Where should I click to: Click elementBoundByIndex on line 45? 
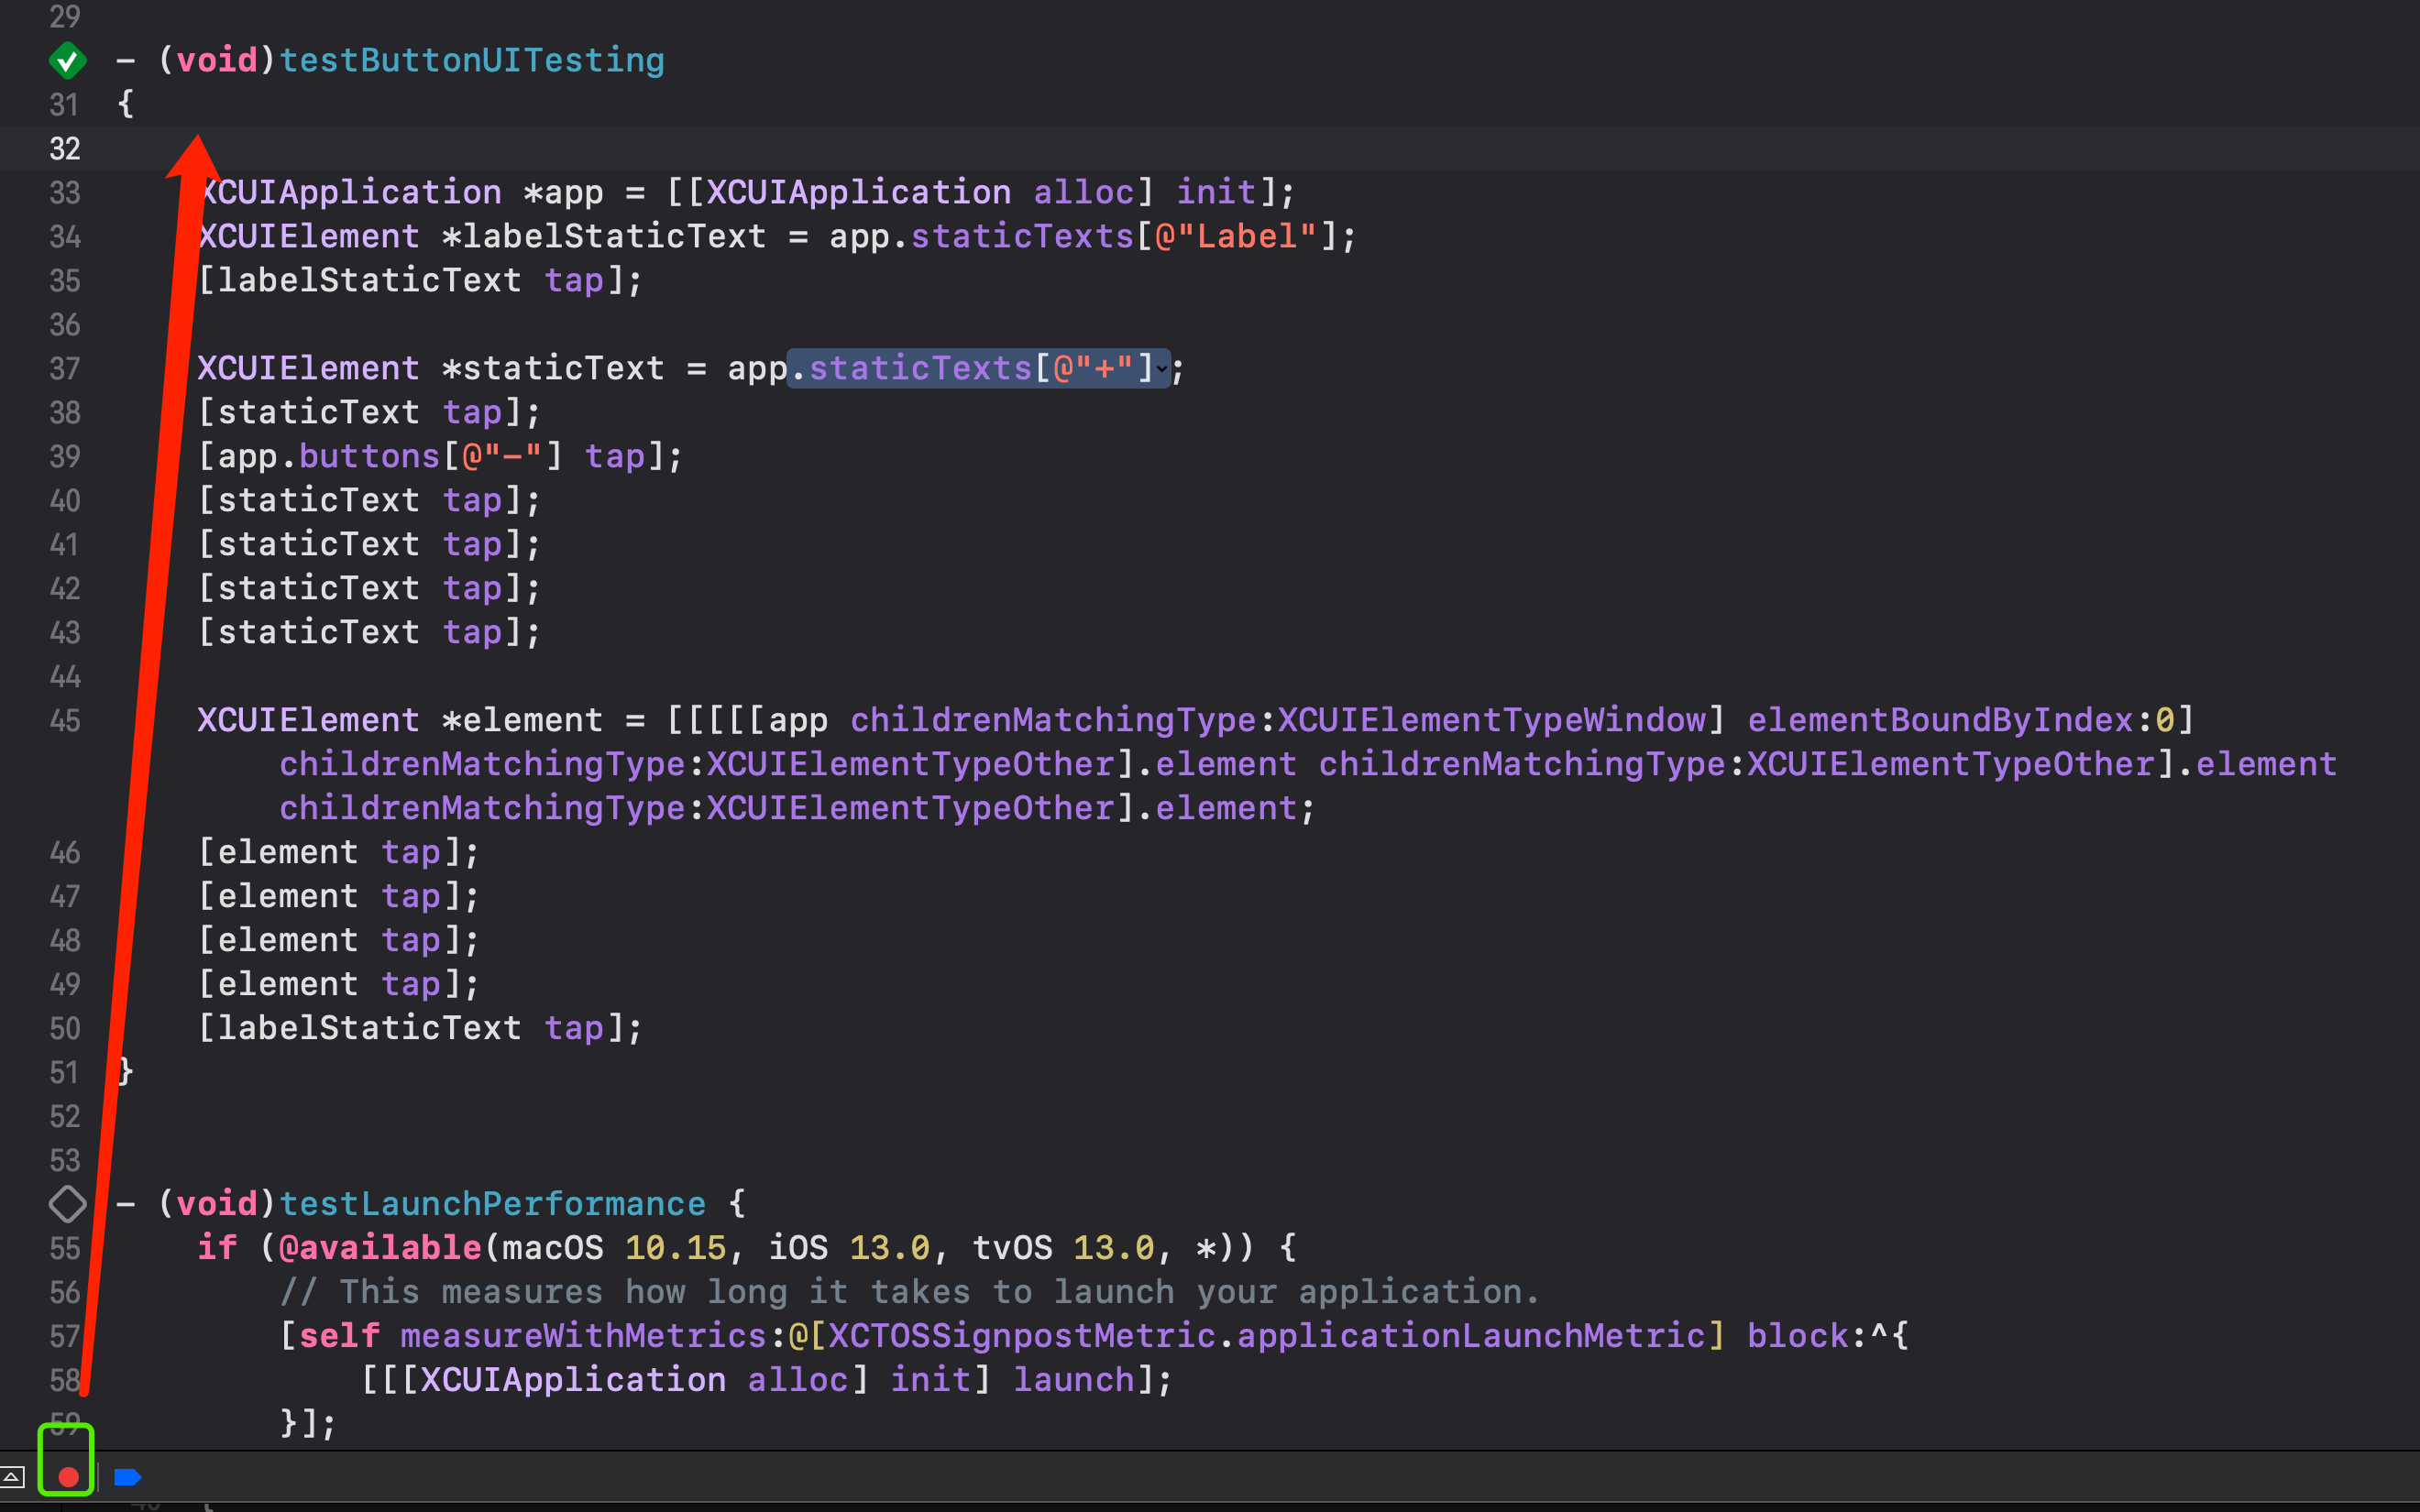(1939, 721)
